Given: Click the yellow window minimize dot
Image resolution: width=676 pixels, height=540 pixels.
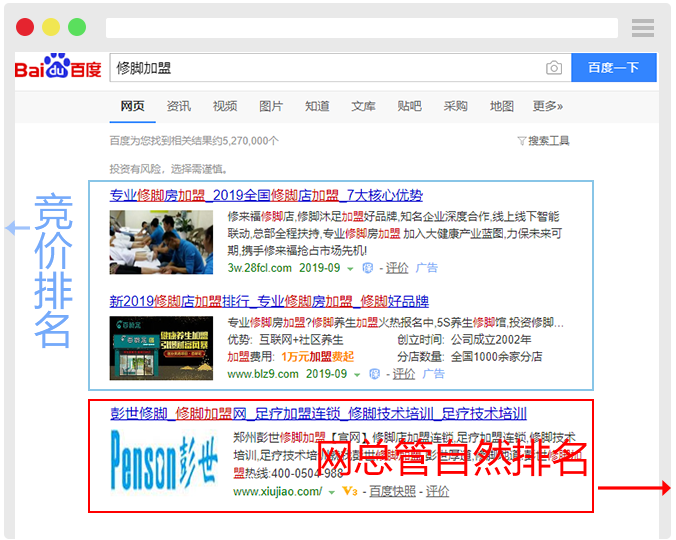Looking at the screenshot, I should pos(51,27).
